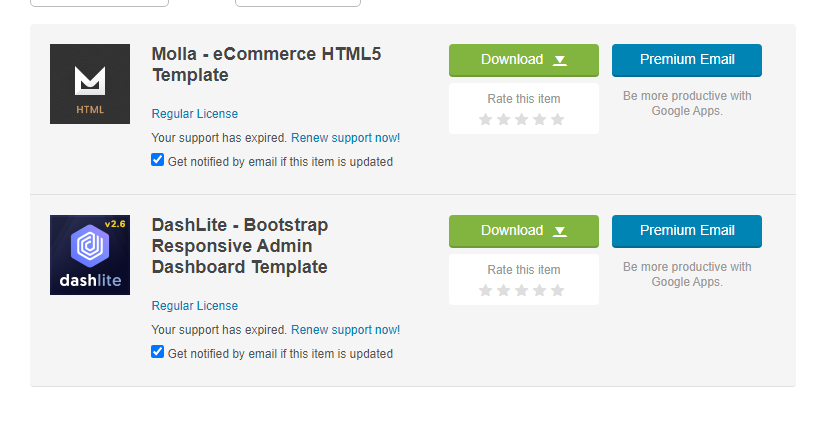Uncheck email update notification for DashLite
Viewport: 827px width, 422px height.
click(x=157, y=352)
